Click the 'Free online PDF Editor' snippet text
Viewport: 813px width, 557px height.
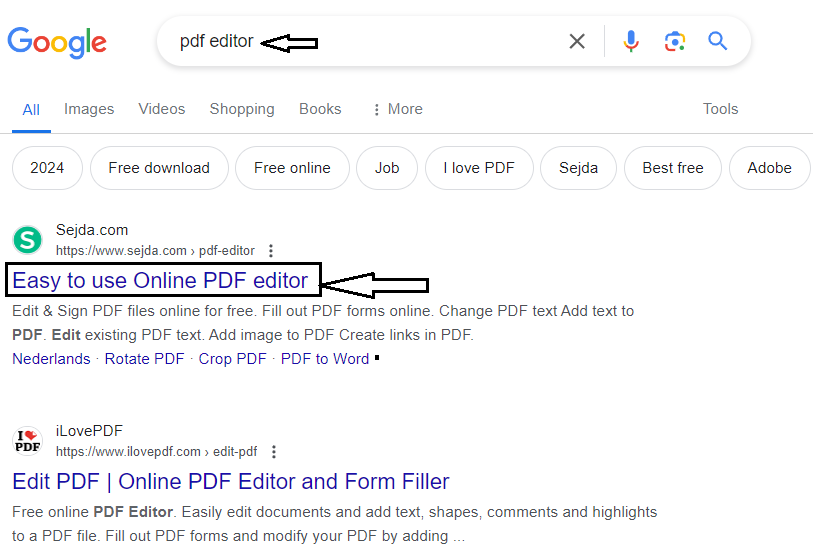tap(334, 524)
